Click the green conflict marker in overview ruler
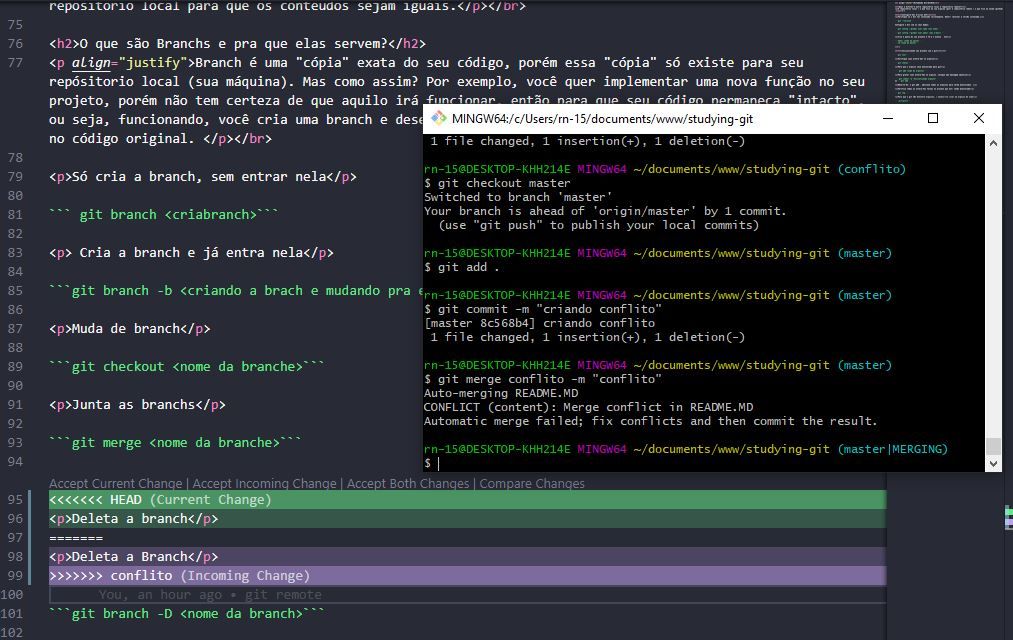Image resolution: width=1013 pixels, height=640 pixels. tap(1008, 511)
